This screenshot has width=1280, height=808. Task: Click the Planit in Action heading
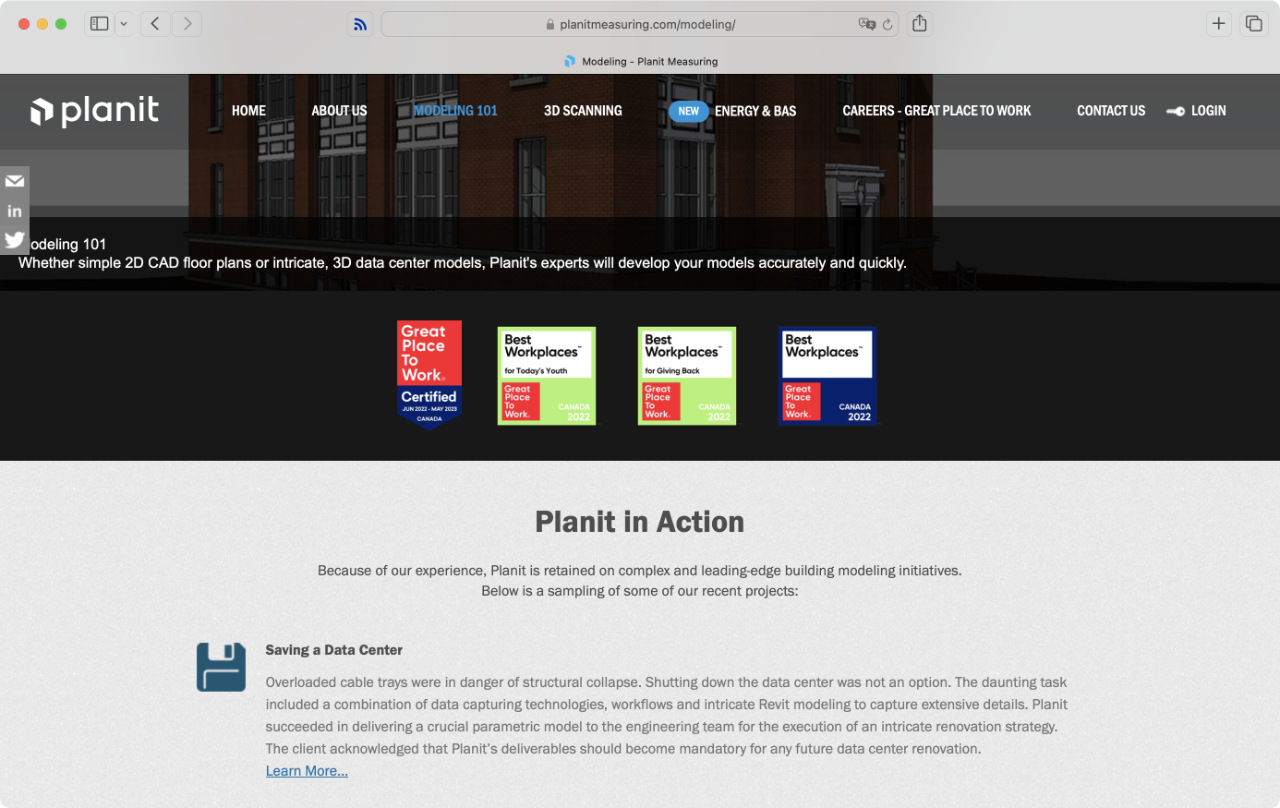[x=640, y=522]
